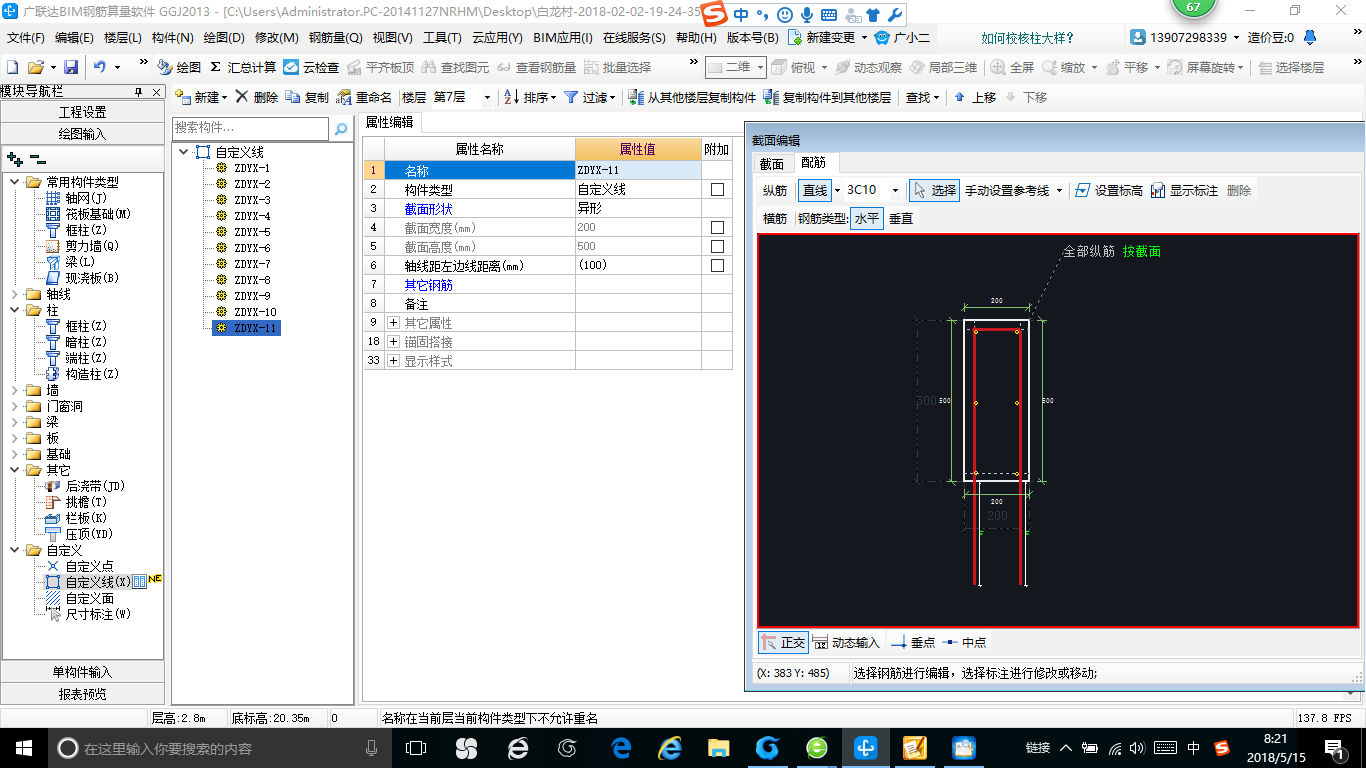Select 垂直 rebar type
This screenshot has width=1366, height=768.
click(x=901, y=218)
